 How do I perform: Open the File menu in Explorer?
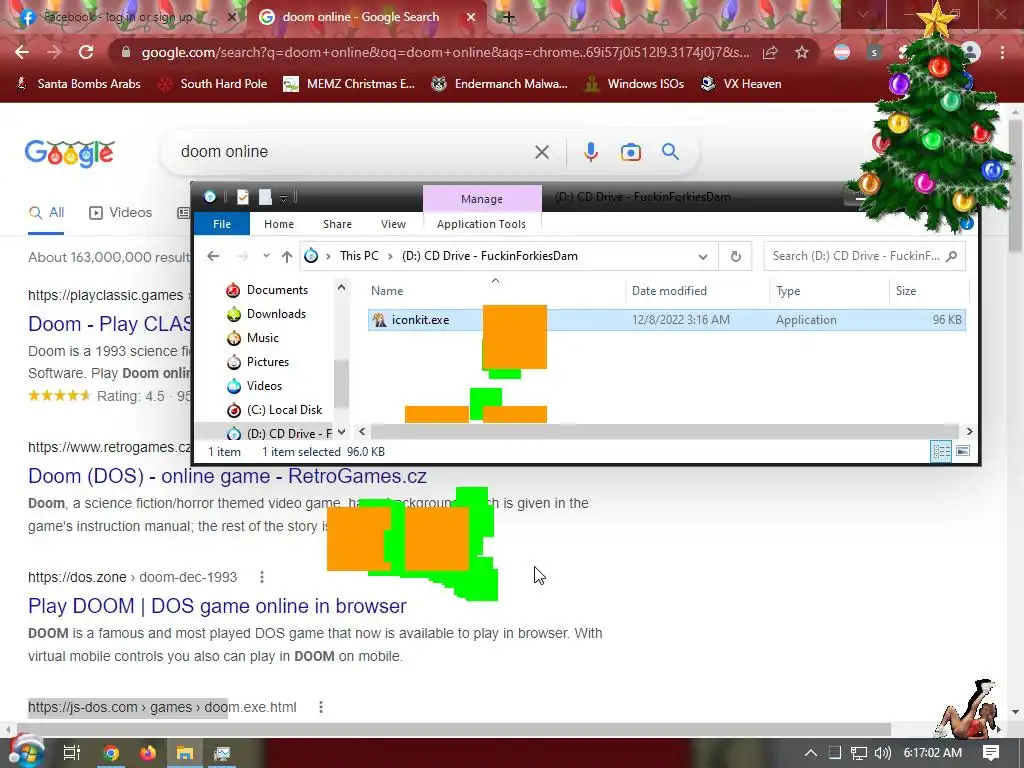coord(222,224)
